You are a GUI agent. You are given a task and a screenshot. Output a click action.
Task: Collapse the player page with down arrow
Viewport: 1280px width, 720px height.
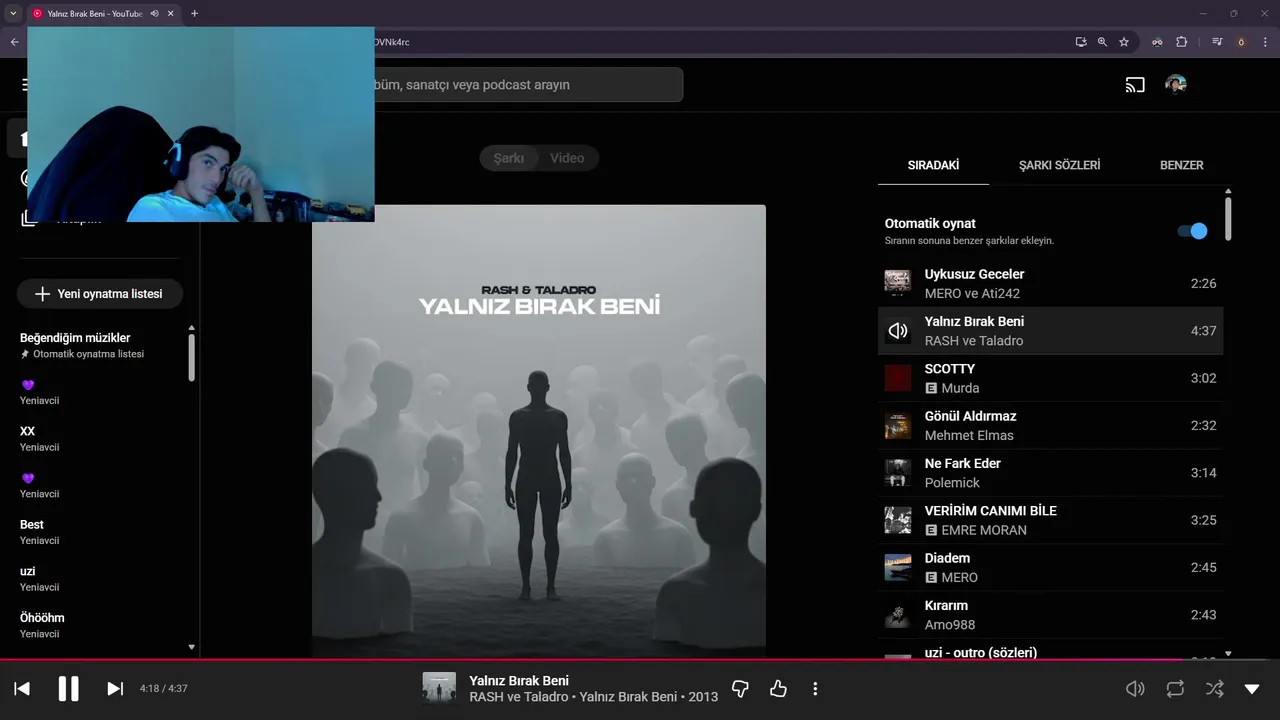tap(1252, 688)
